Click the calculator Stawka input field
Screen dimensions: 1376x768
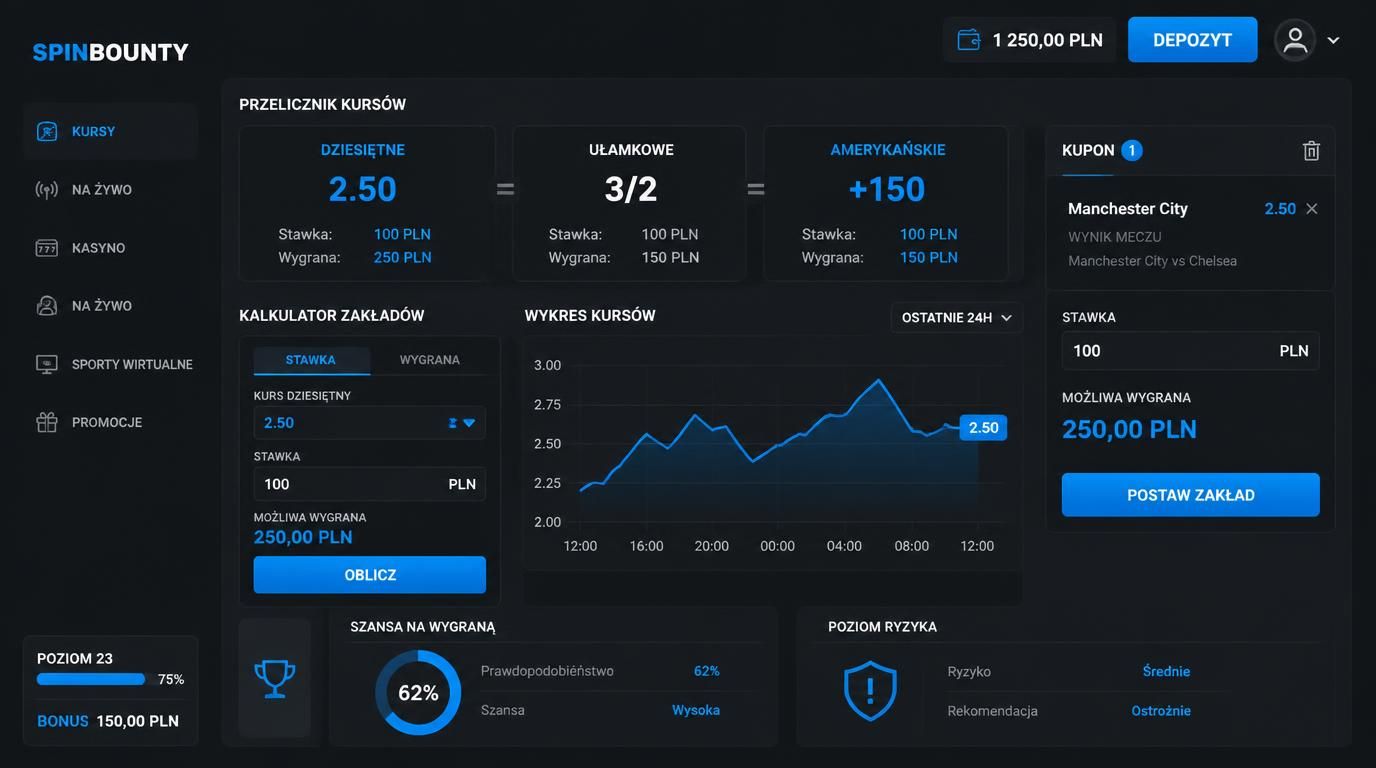tap(370, 484)
